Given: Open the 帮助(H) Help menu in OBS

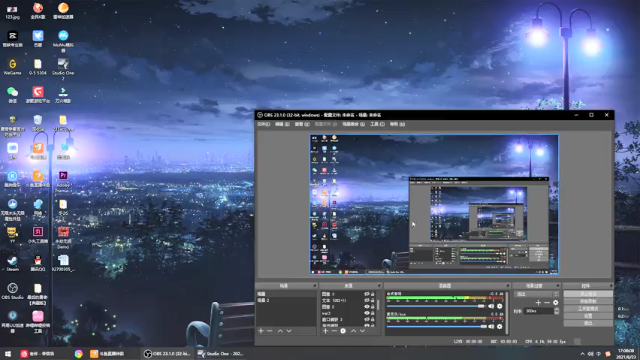Looking at the screenshot, I should click(397, 124).
